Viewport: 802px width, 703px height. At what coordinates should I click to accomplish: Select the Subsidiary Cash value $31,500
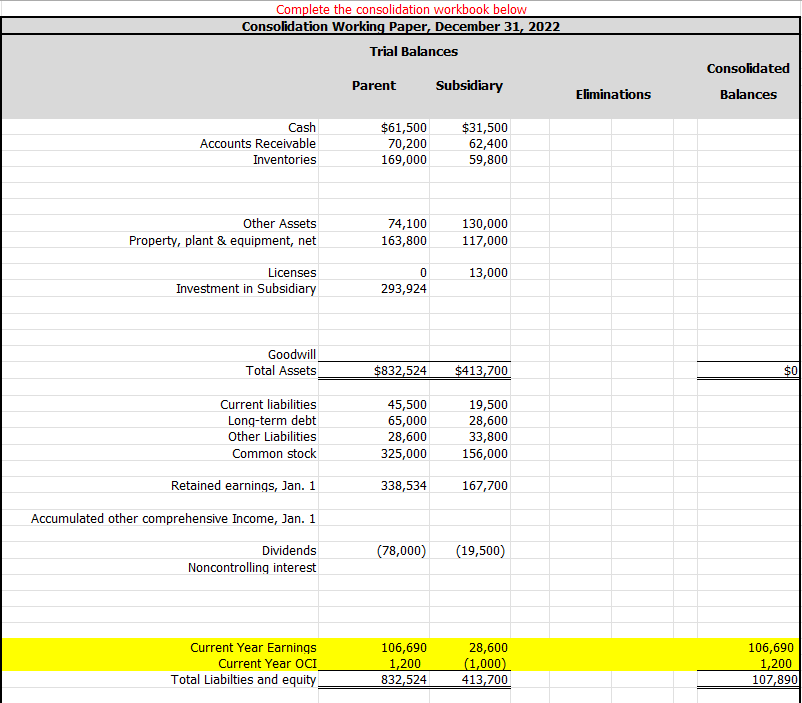pos(484,127)
